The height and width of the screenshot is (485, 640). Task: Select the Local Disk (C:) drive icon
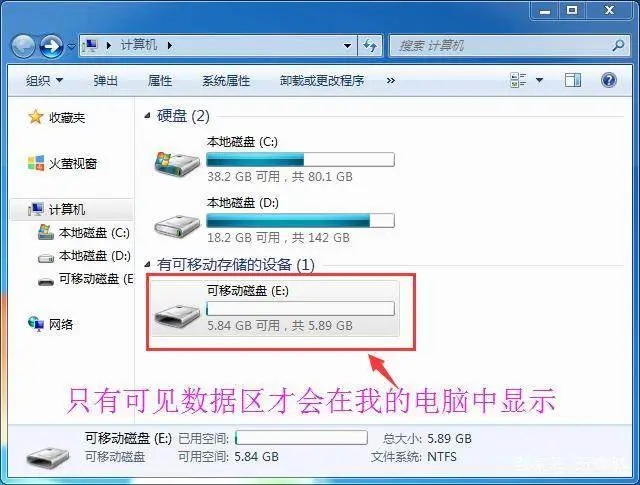177,162
